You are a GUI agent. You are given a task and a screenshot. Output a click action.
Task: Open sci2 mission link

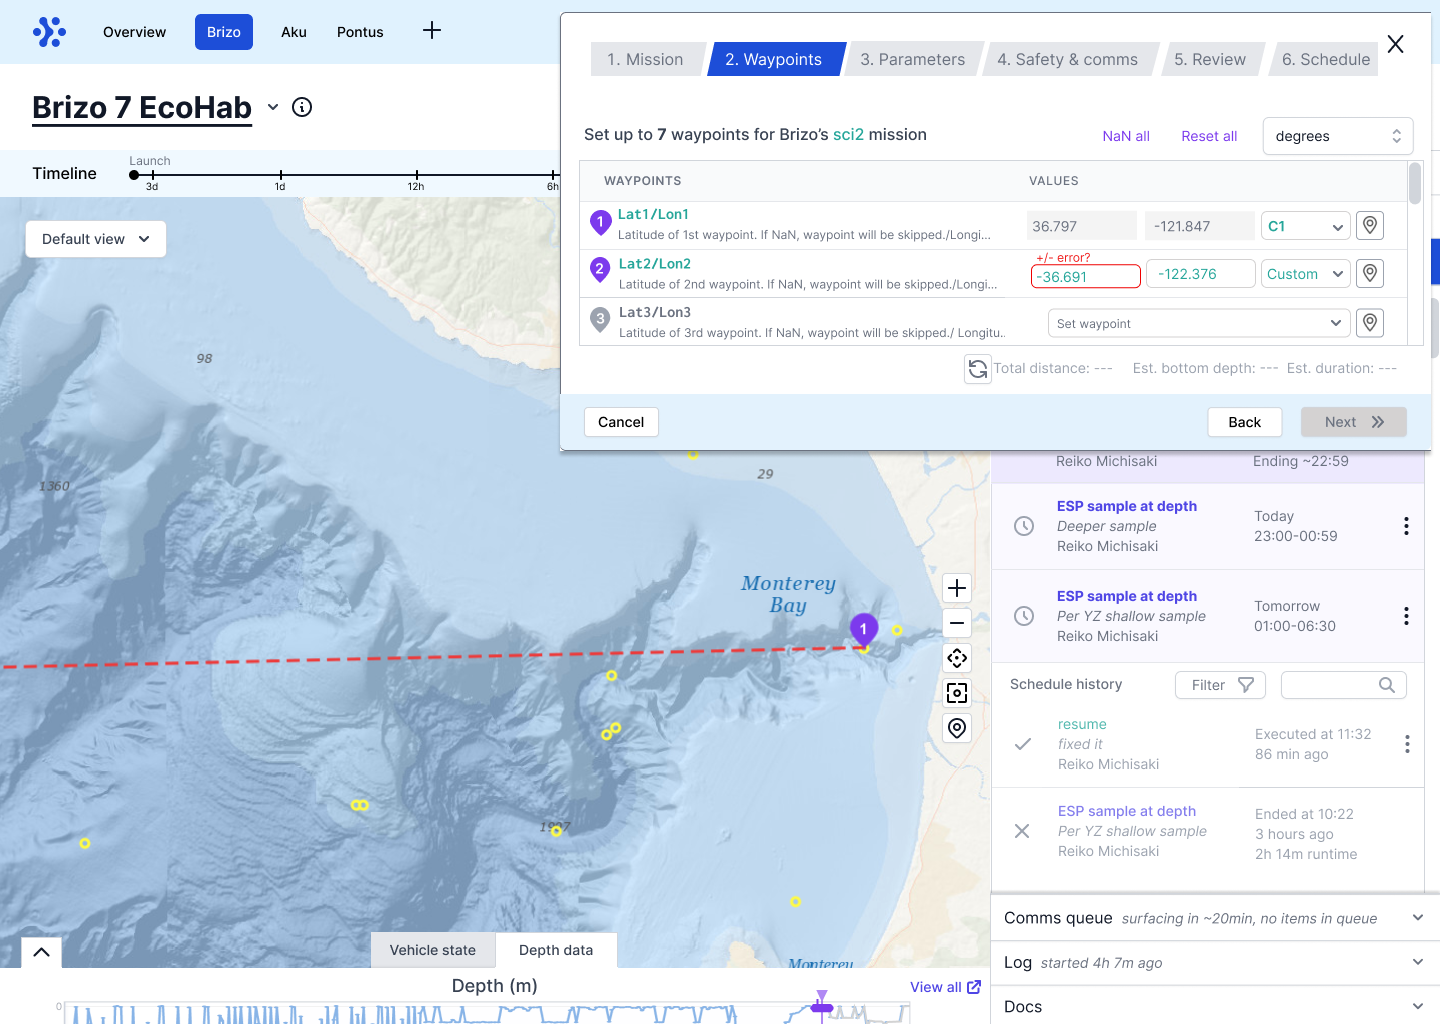848,134
